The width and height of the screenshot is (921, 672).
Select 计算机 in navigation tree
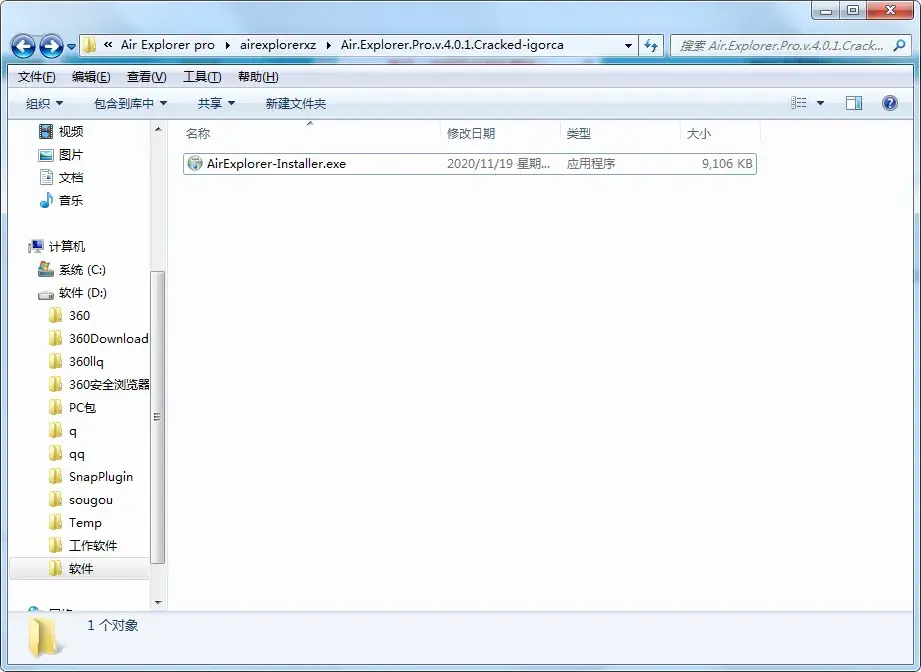click(x=66, y=246)
